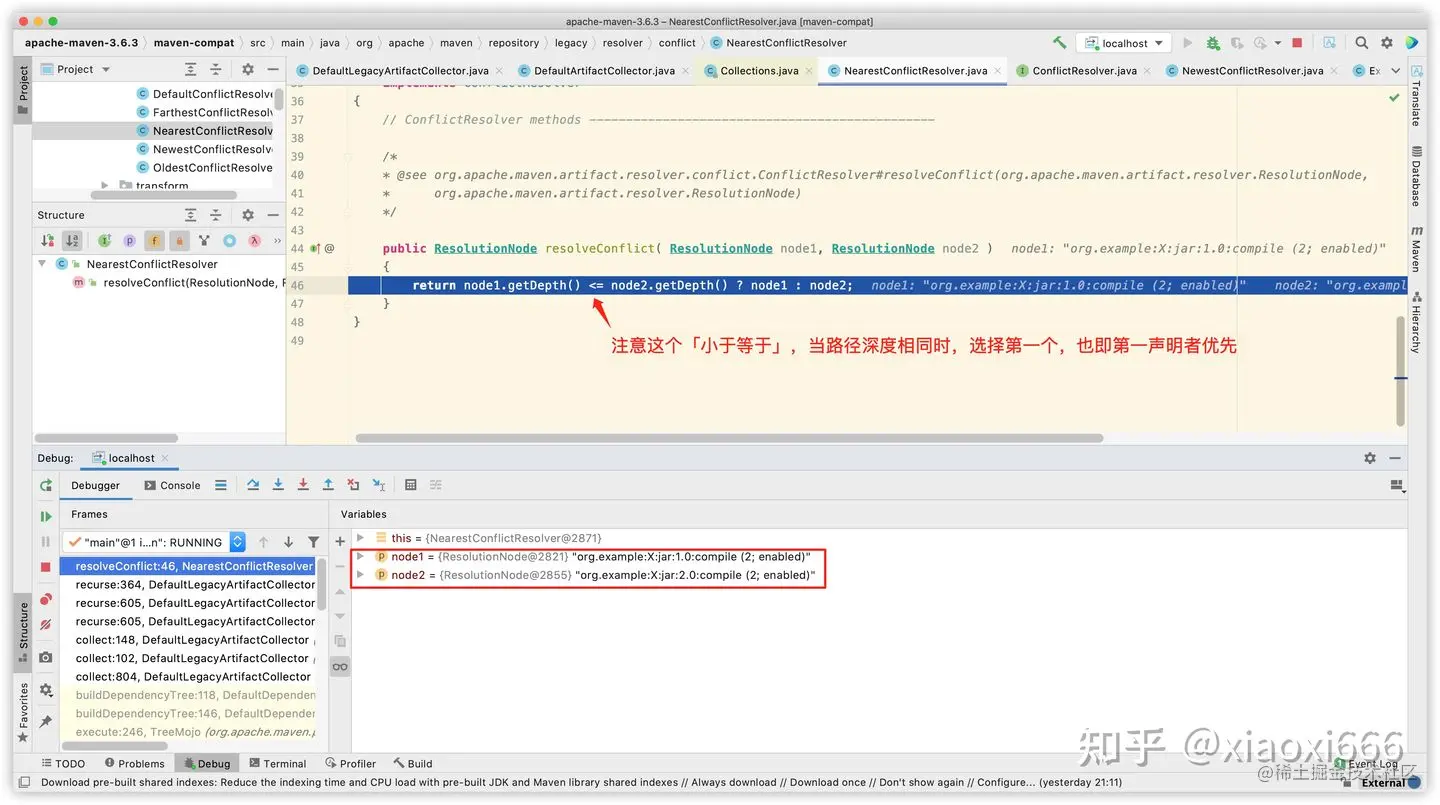Viewport: 1440px width, 805px height.
Task: Open the Project panel gear options
Action: pyautogui.click(x=248, y=69)
